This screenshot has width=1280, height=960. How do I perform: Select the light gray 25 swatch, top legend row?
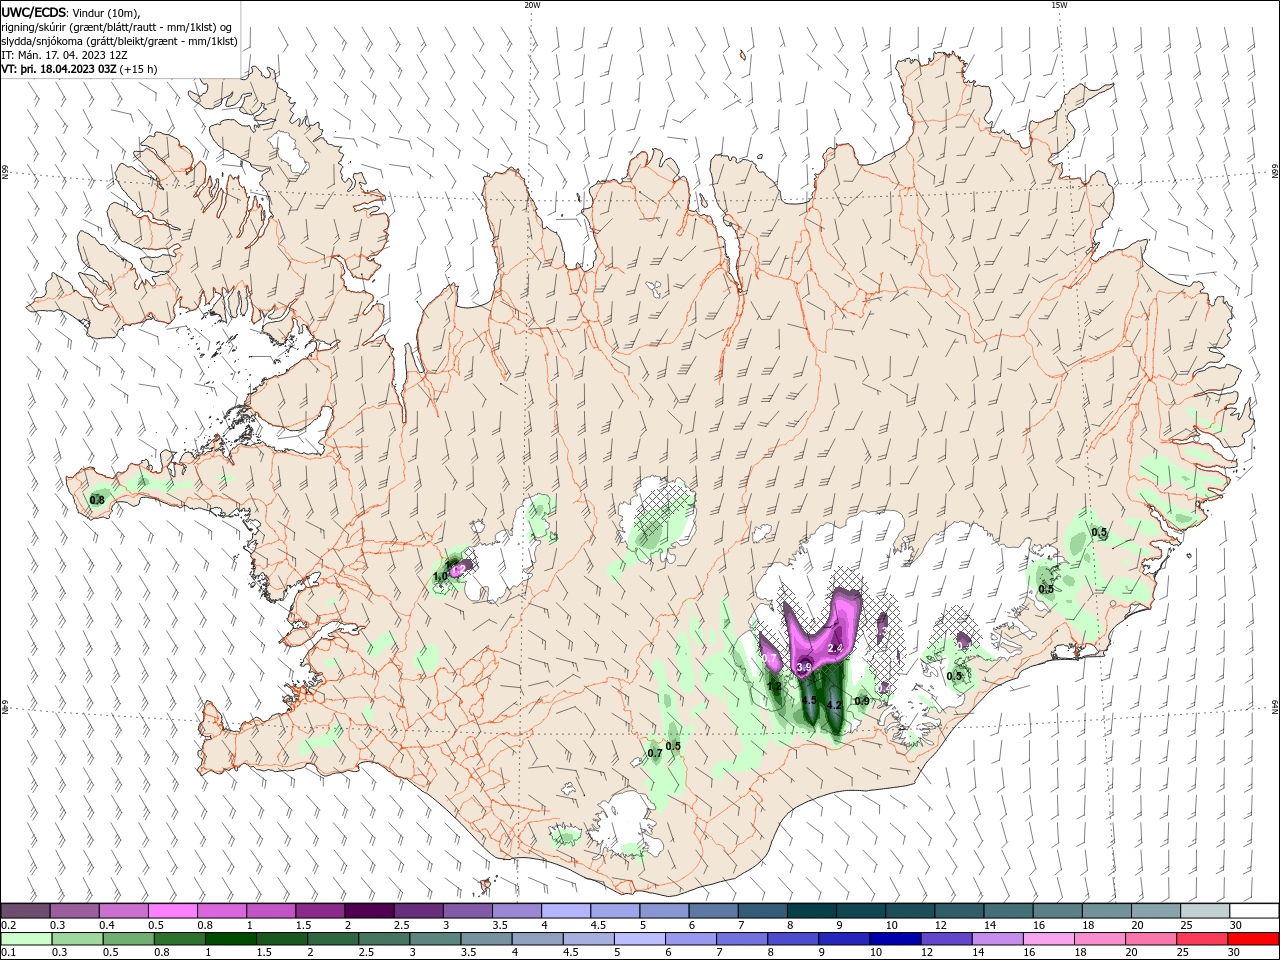[1205, 911]
